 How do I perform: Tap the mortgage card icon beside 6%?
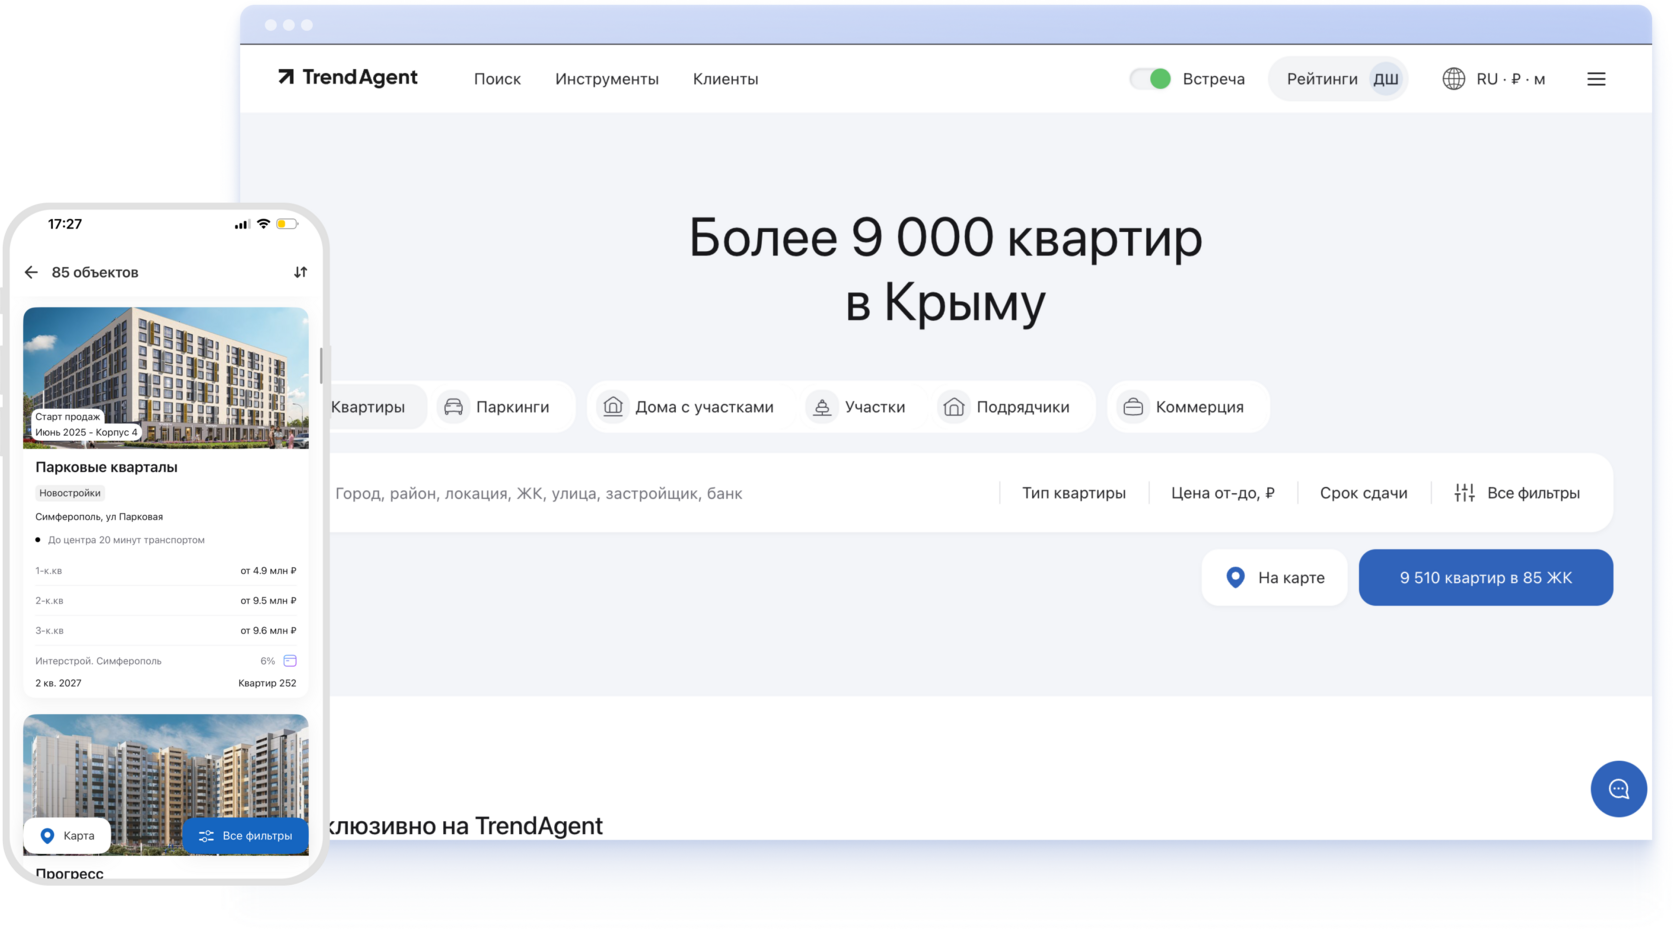(x=290, y=661)
